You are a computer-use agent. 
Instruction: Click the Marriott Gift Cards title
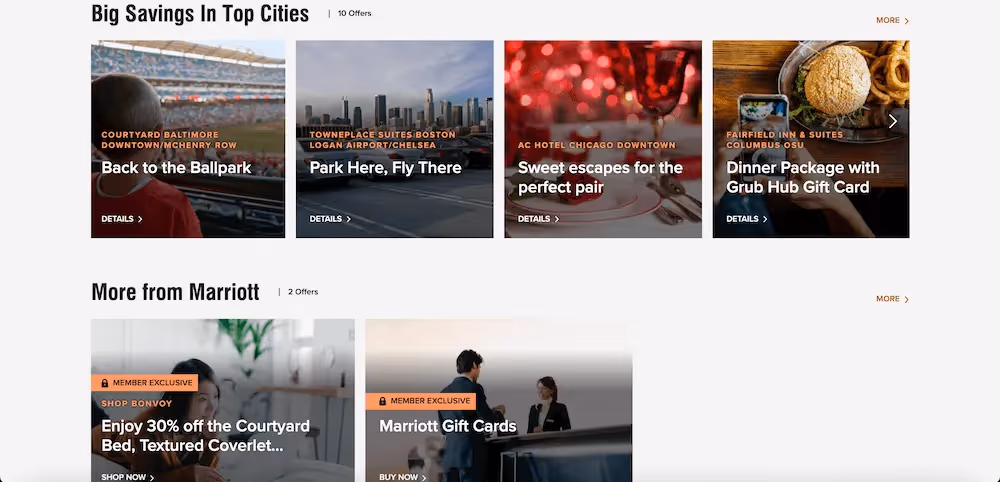click(x=448, y=426)
